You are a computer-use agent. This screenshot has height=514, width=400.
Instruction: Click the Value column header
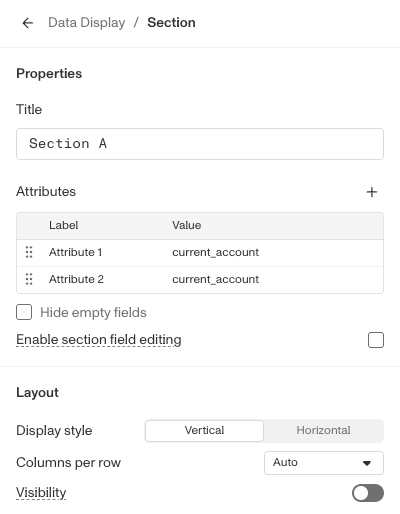187,225
